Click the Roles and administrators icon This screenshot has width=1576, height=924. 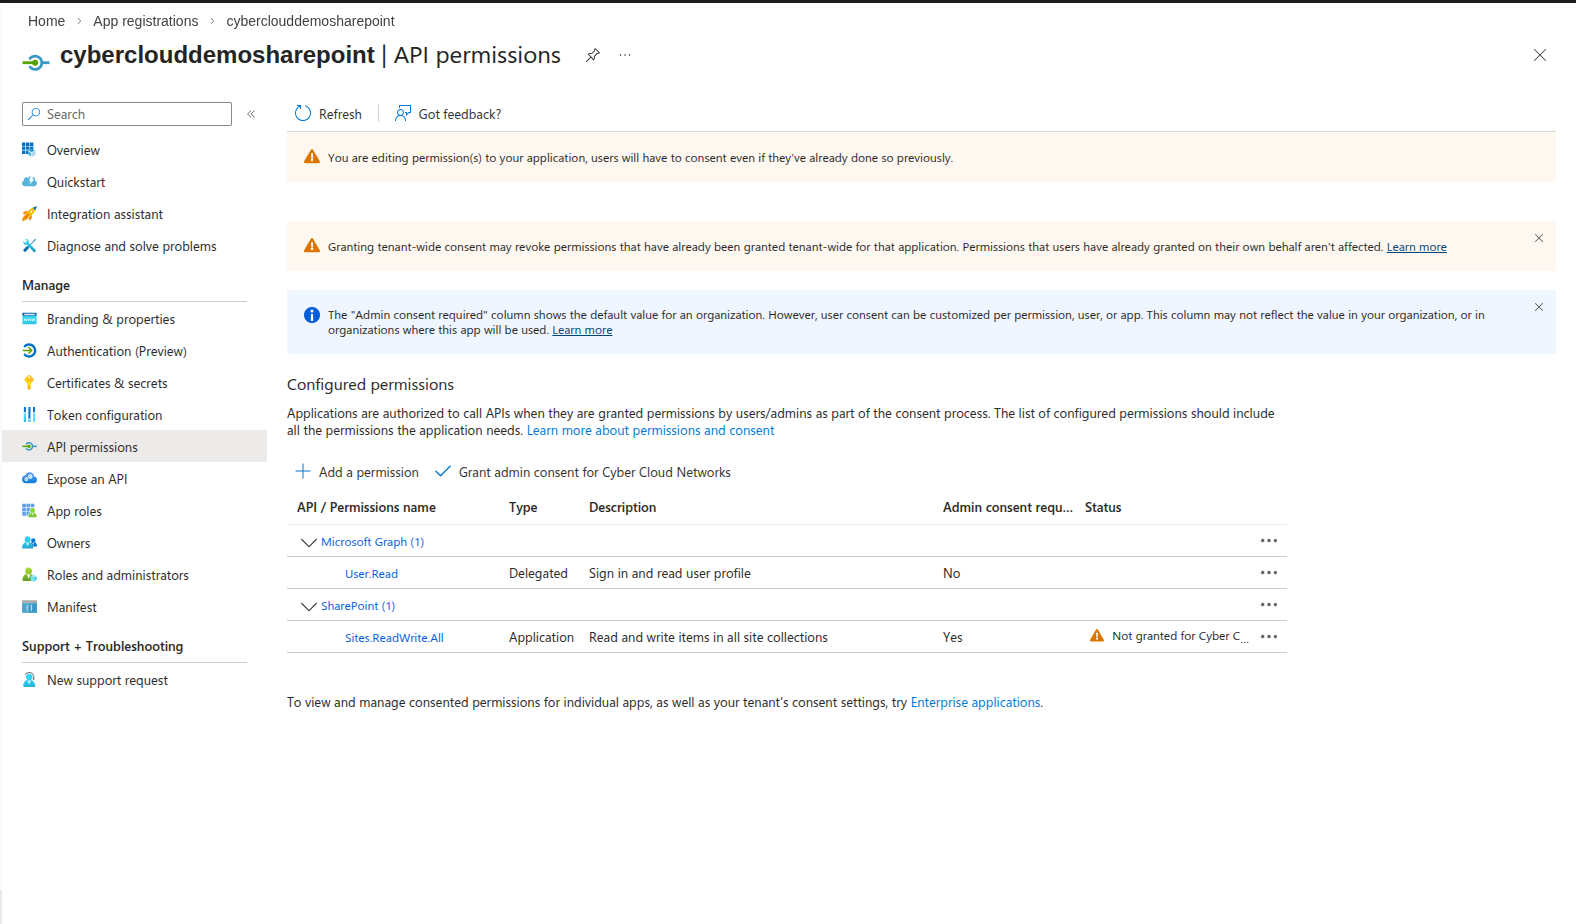point(29,575)
